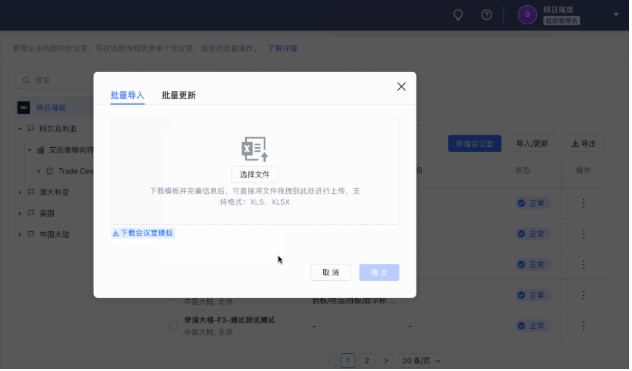Click the 正常 status in 学清大楼-F3 row
Image resolution: width=632 pixels, height=371 pixels.
(x=532, y=327)
